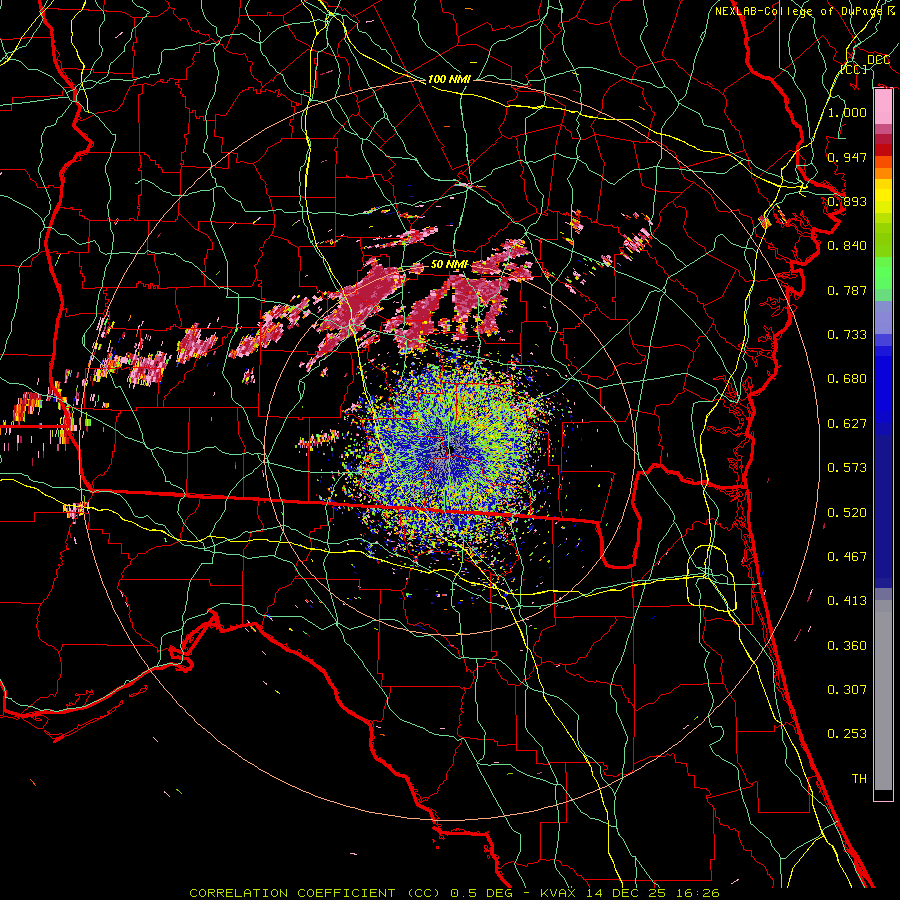Select the 0.467 legend value

pyautogui.click(x=847, y=556)
